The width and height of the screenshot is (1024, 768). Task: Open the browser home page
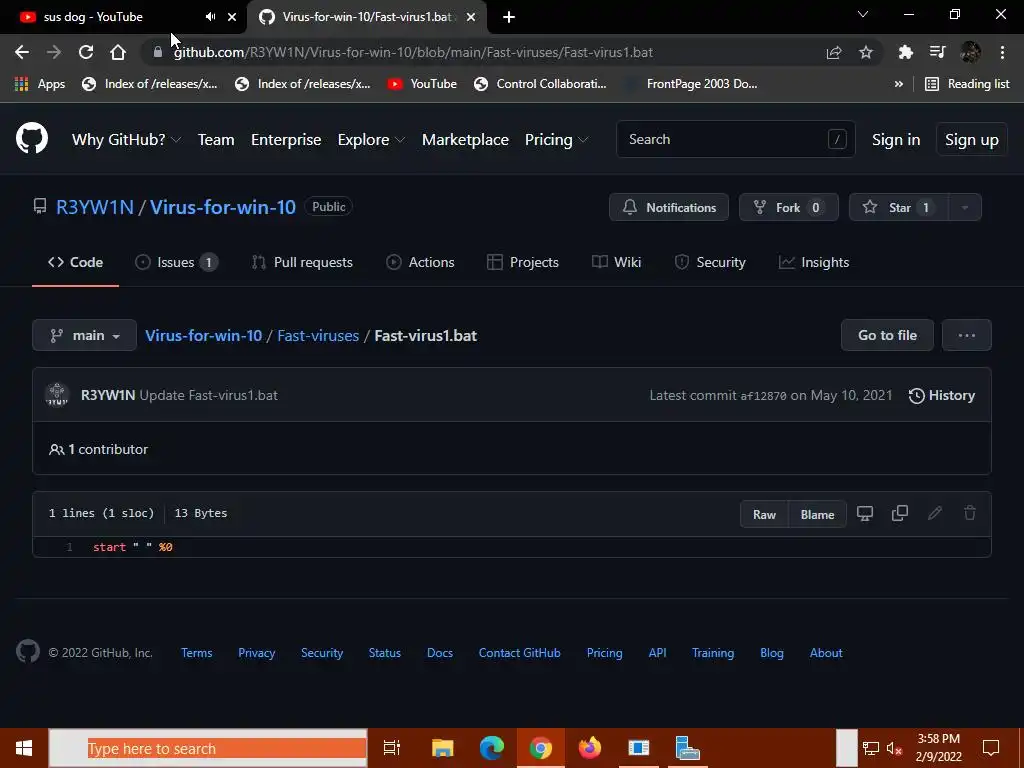[118, 52]
